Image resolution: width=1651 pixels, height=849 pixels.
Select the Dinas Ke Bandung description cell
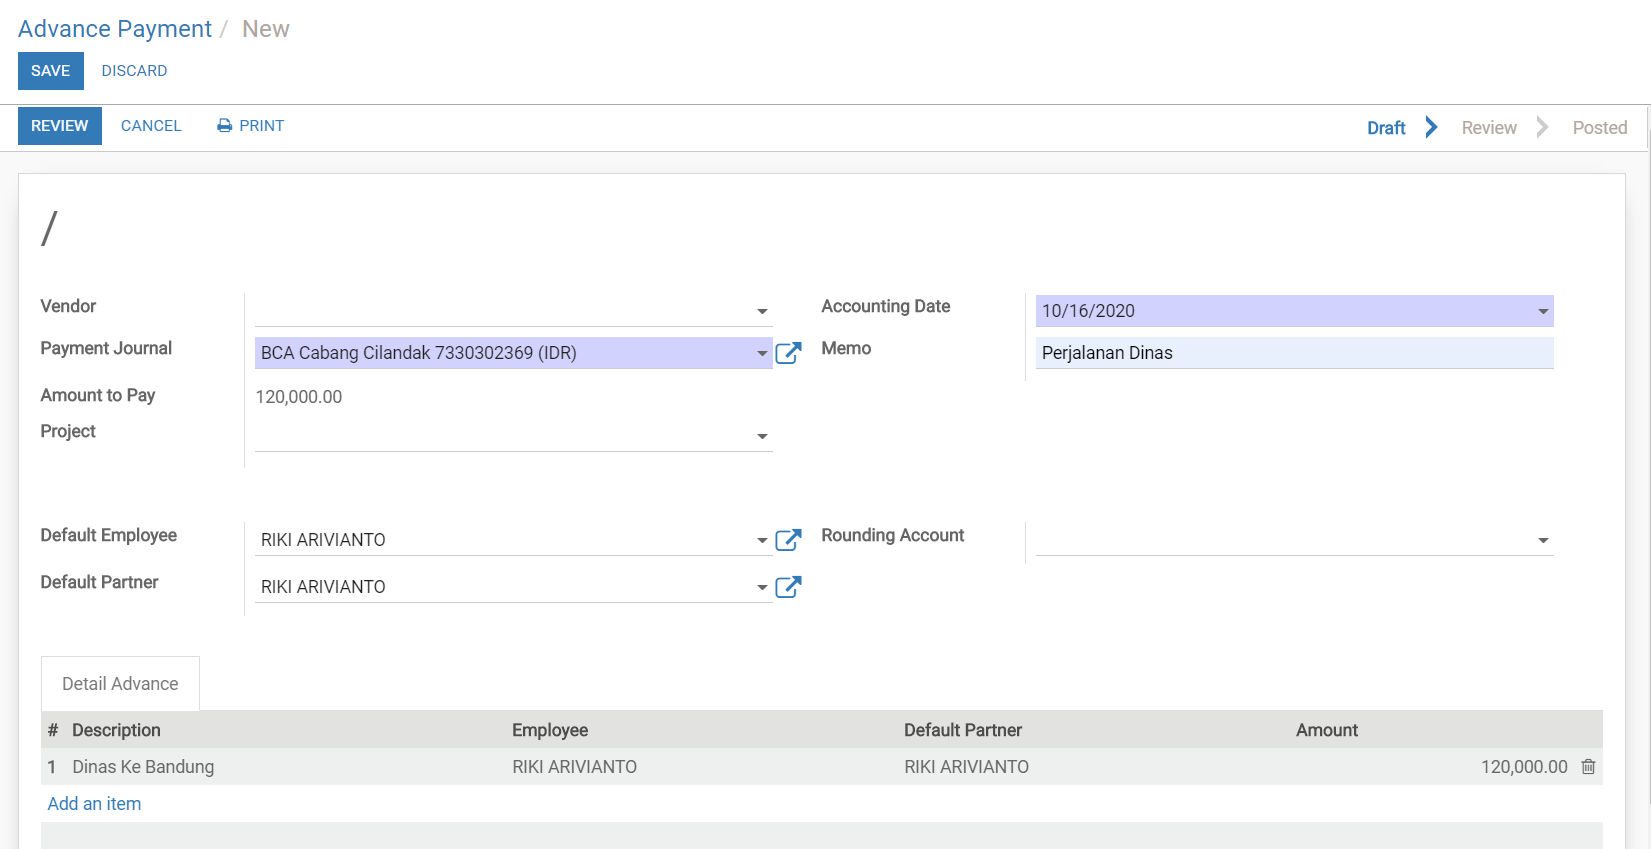[286, 767]
